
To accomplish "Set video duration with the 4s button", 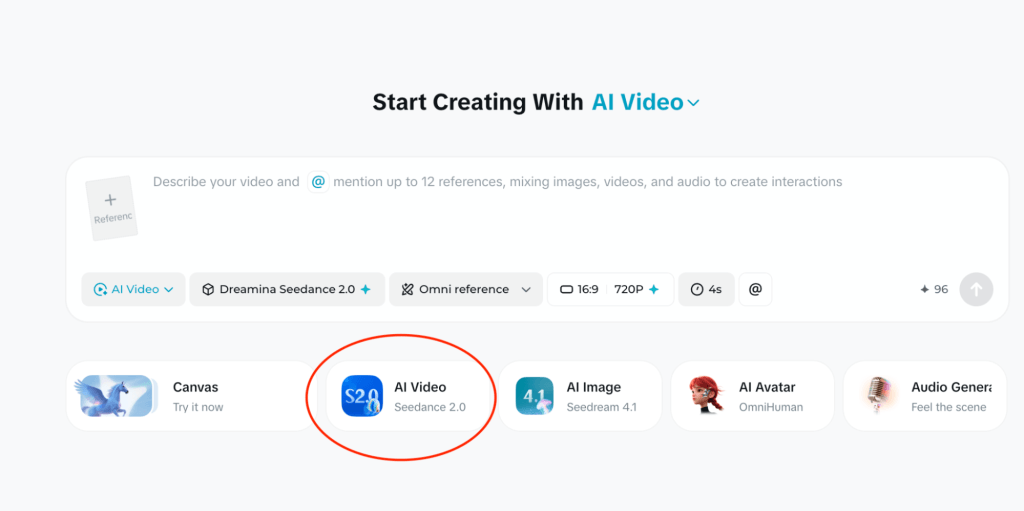I will click(706, 289).
